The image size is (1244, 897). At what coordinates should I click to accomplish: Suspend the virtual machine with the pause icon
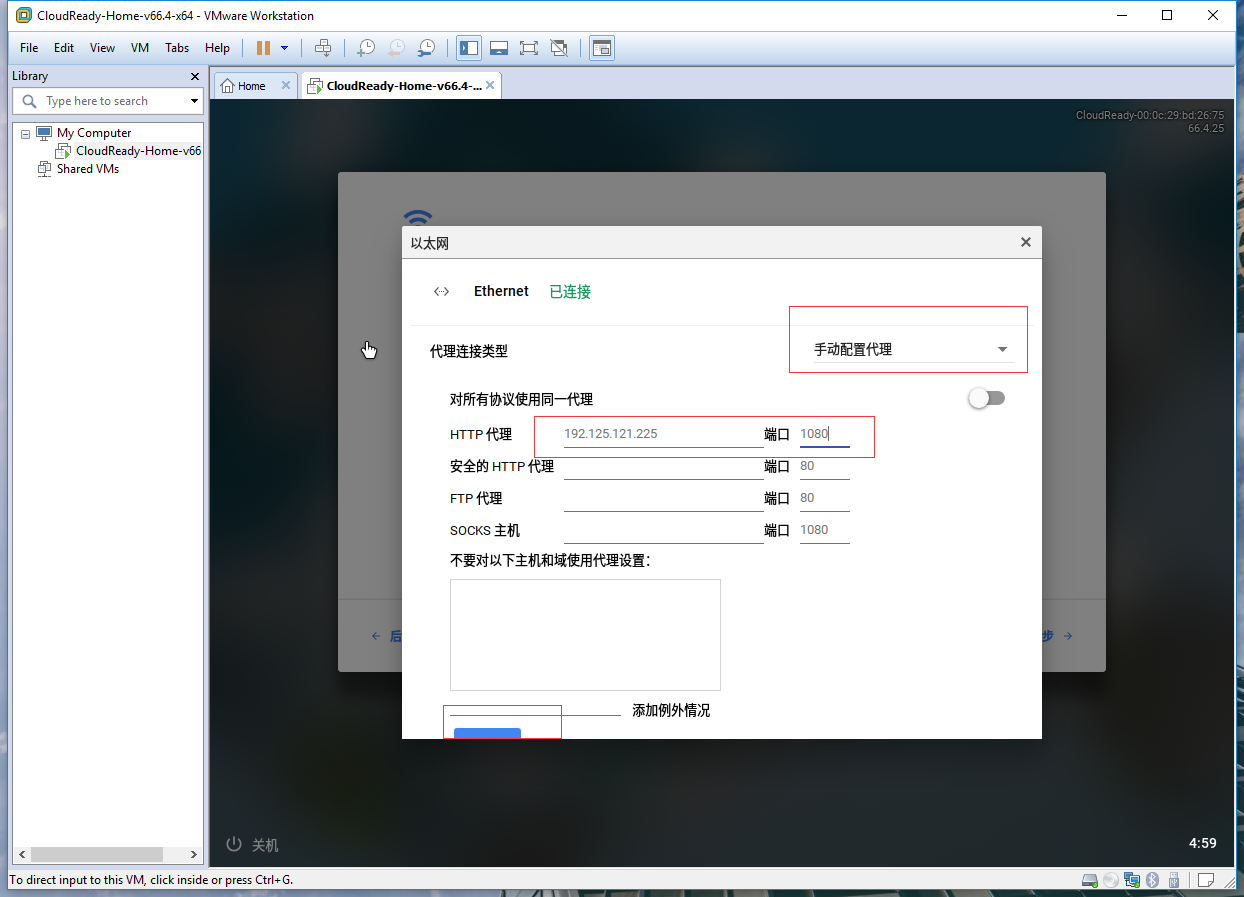pos(263,47)
